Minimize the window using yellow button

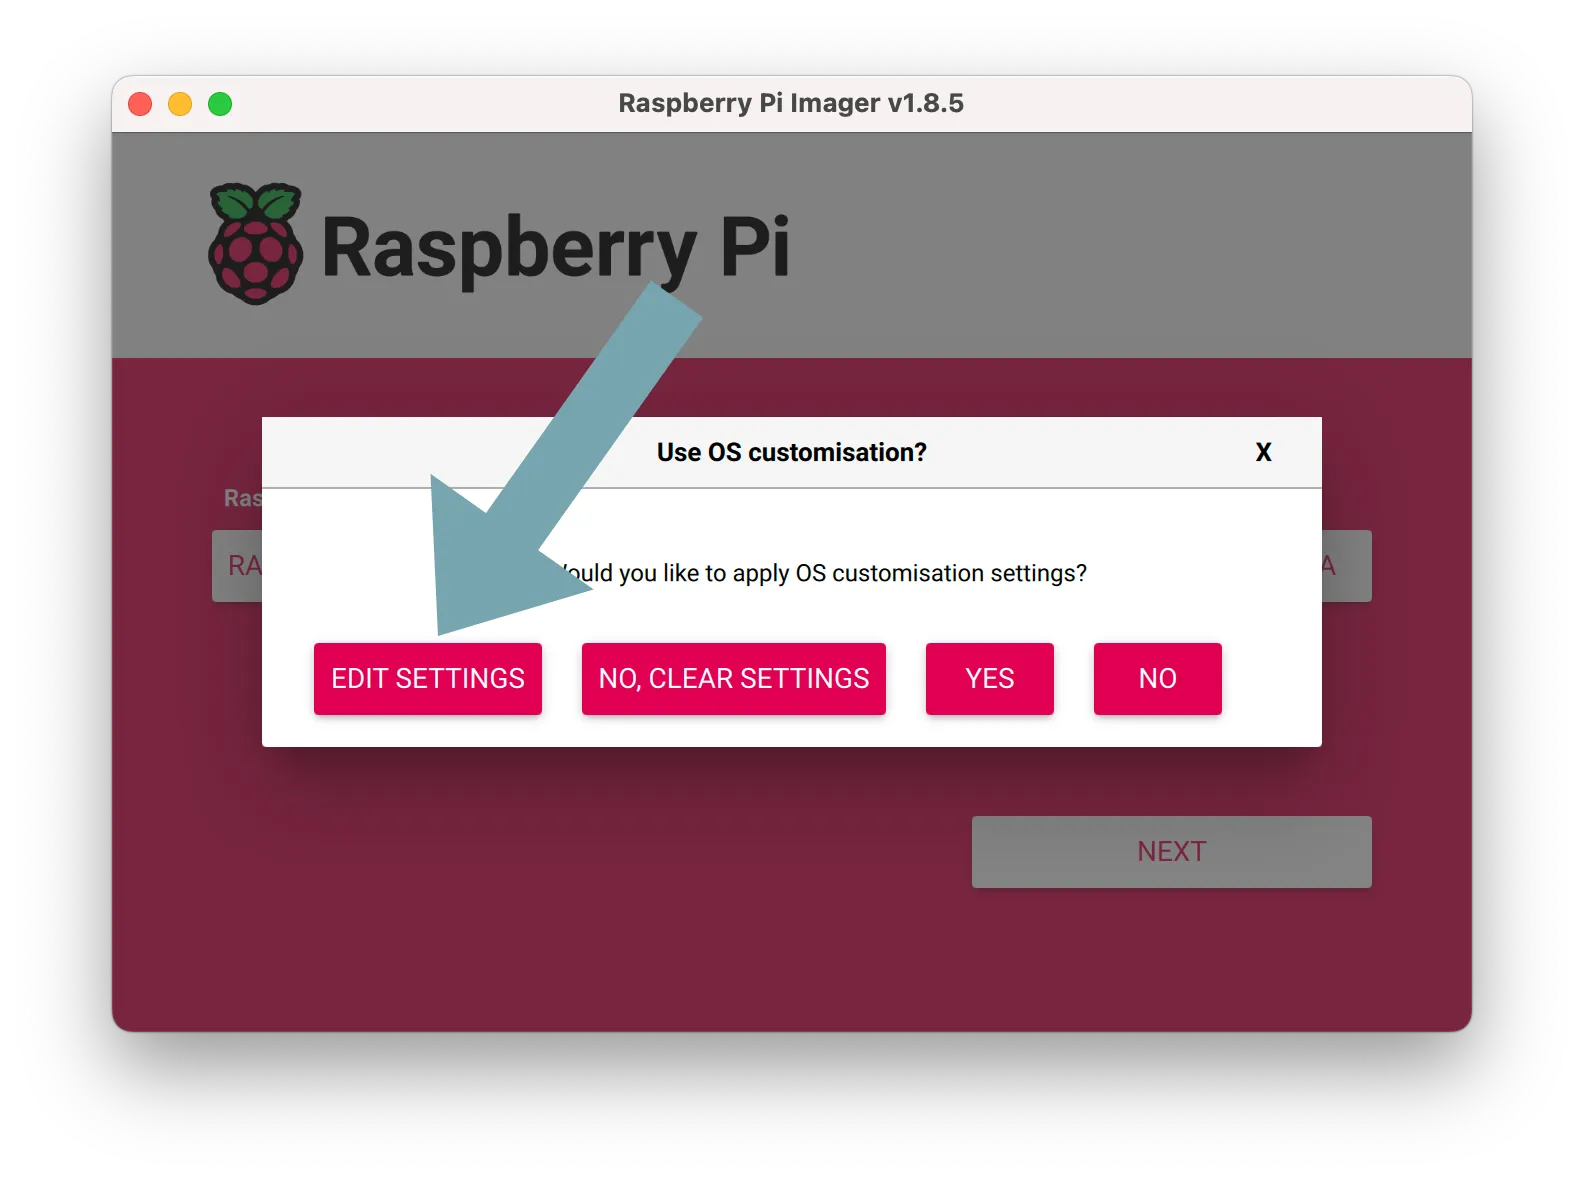(180, 104)
